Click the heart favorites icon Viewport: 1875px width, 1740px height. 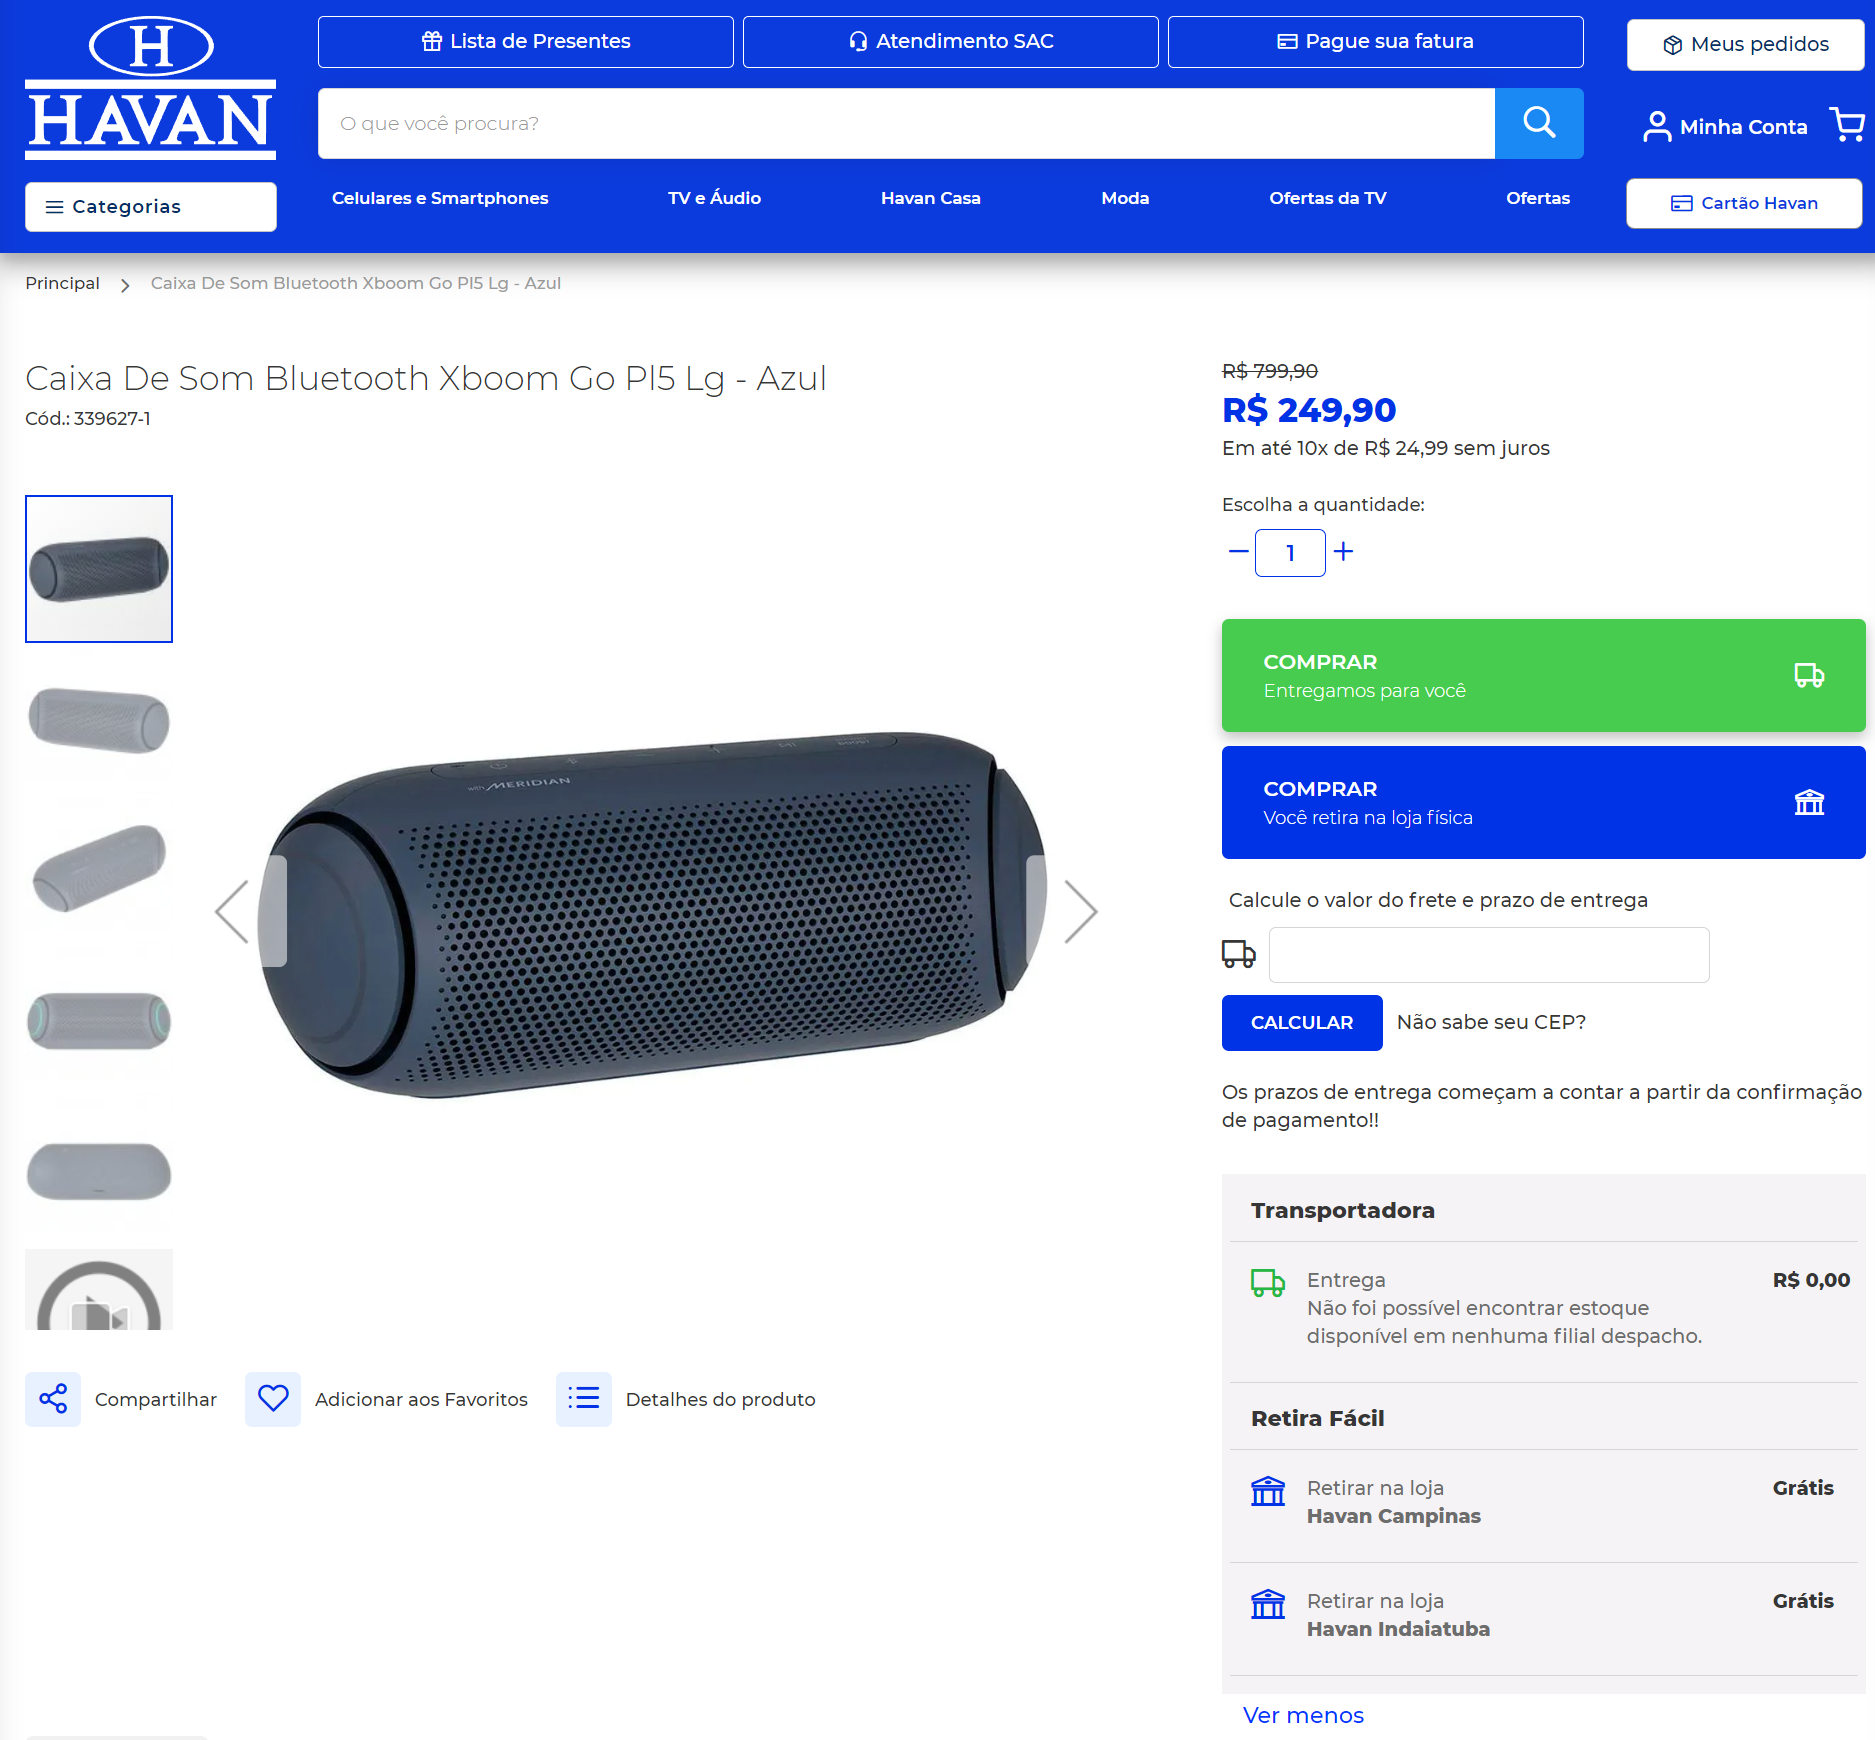[273, 1398]
